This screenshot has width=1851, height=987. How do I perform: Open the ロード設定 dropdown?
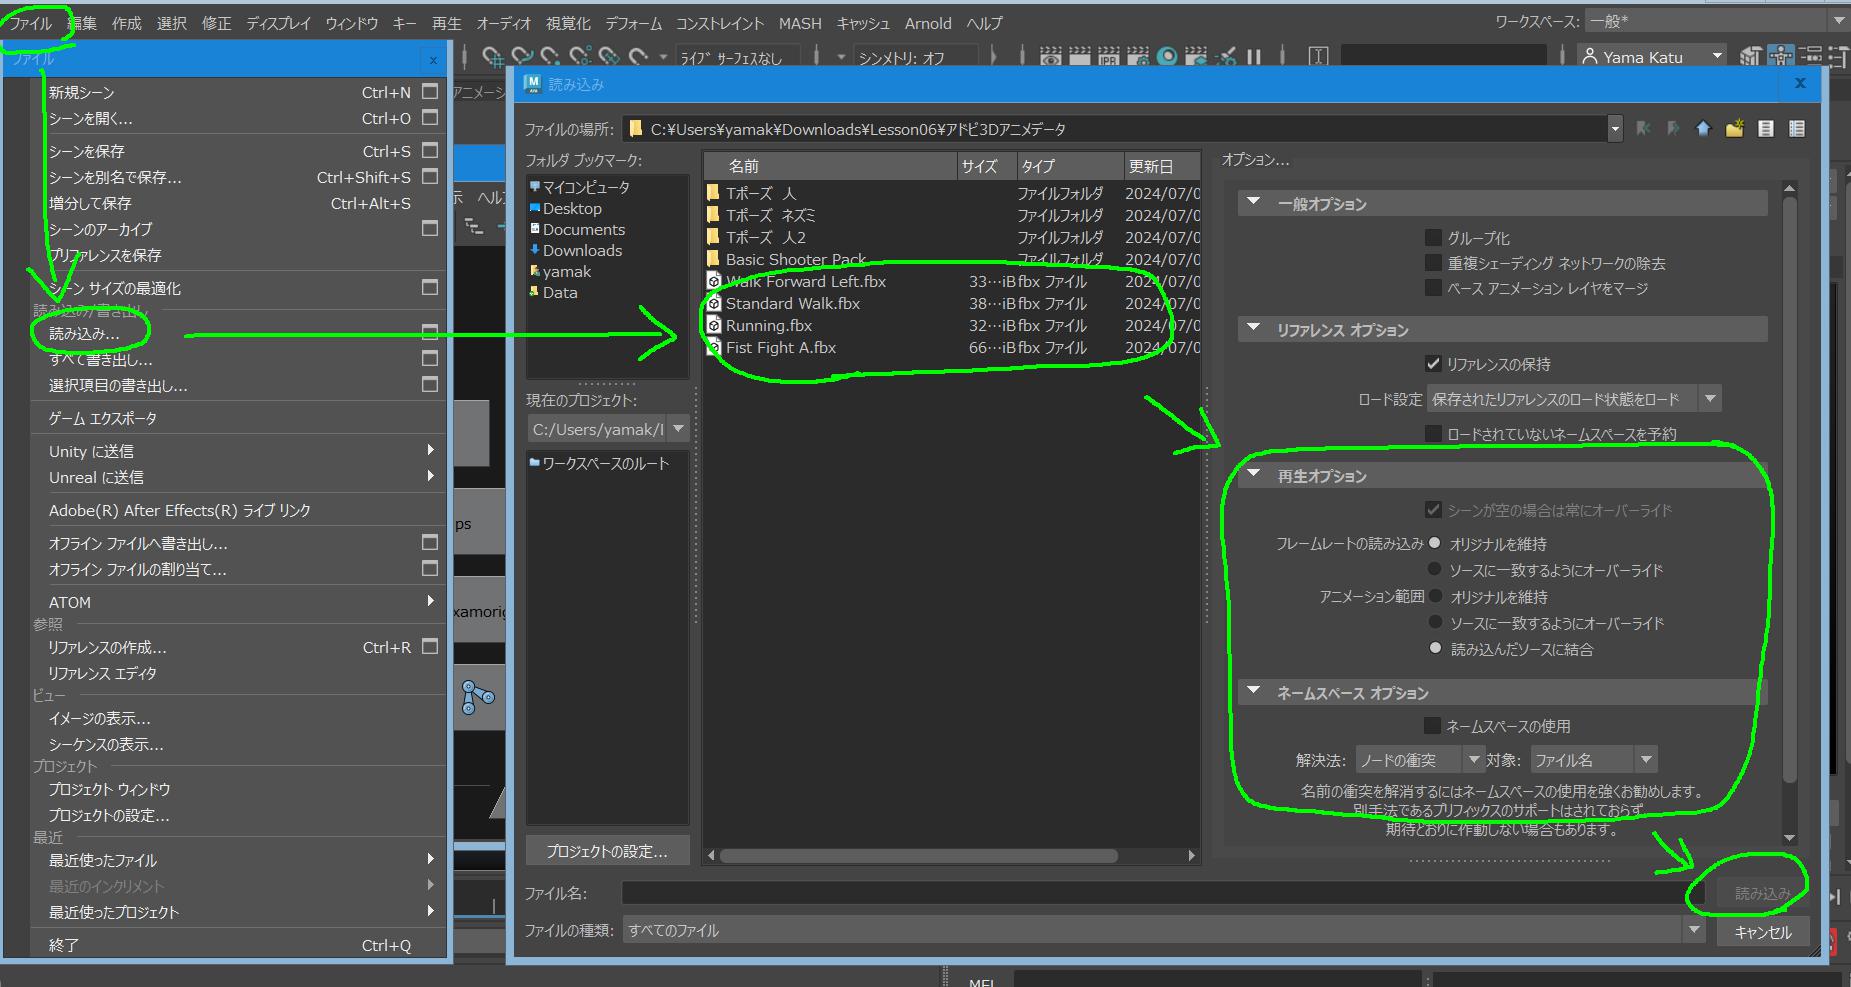[x=1573, y=398]
